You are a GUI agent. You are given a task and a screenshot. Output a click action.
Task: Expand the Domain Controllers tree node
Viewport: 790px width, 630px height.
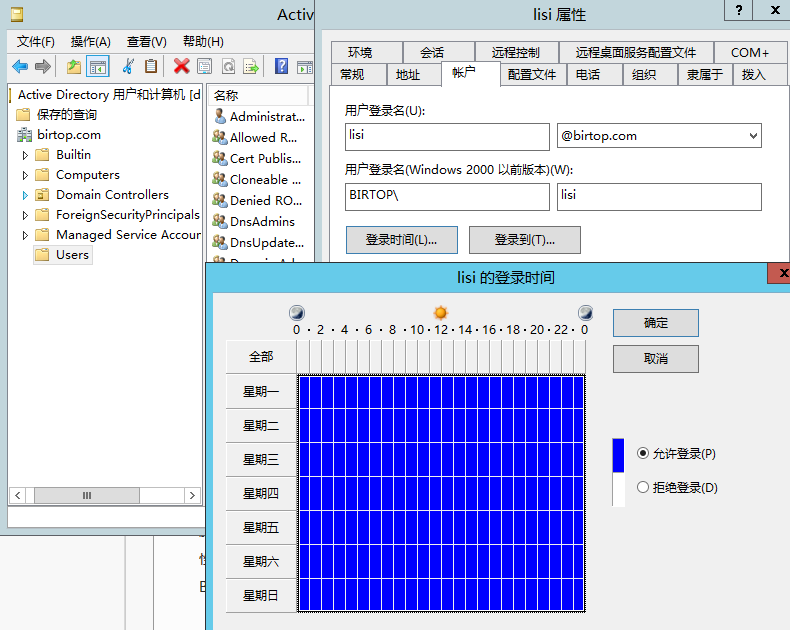click(25, 195)
